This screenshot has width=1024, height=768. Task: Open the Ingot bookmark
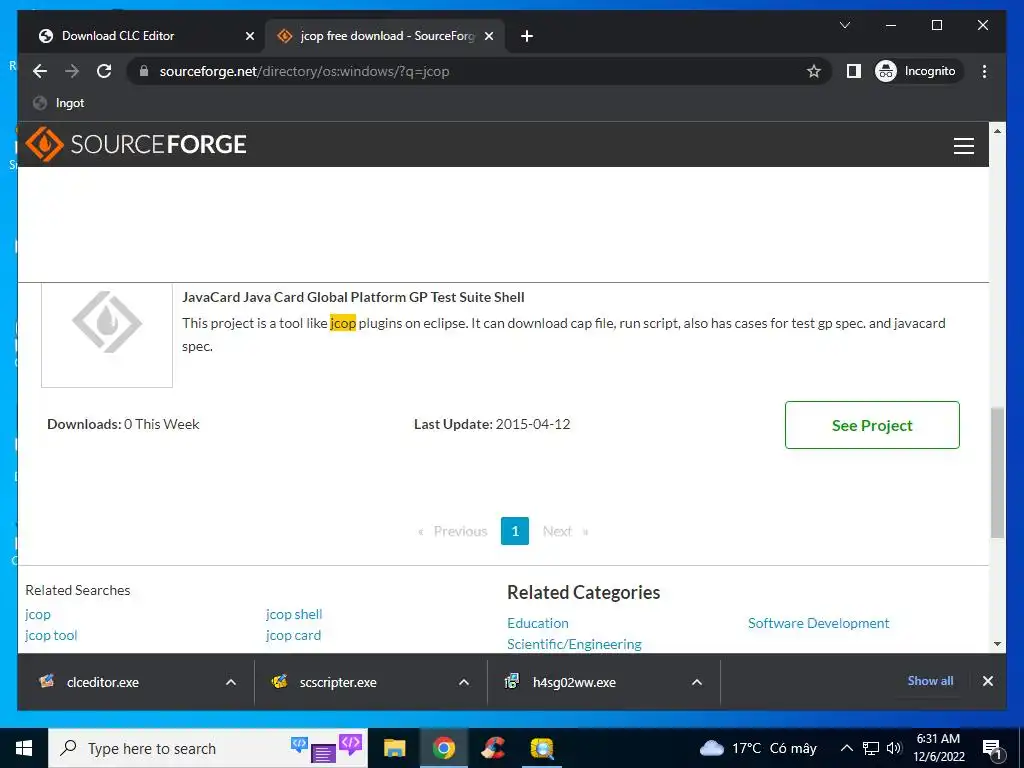(x=59, y=103)
